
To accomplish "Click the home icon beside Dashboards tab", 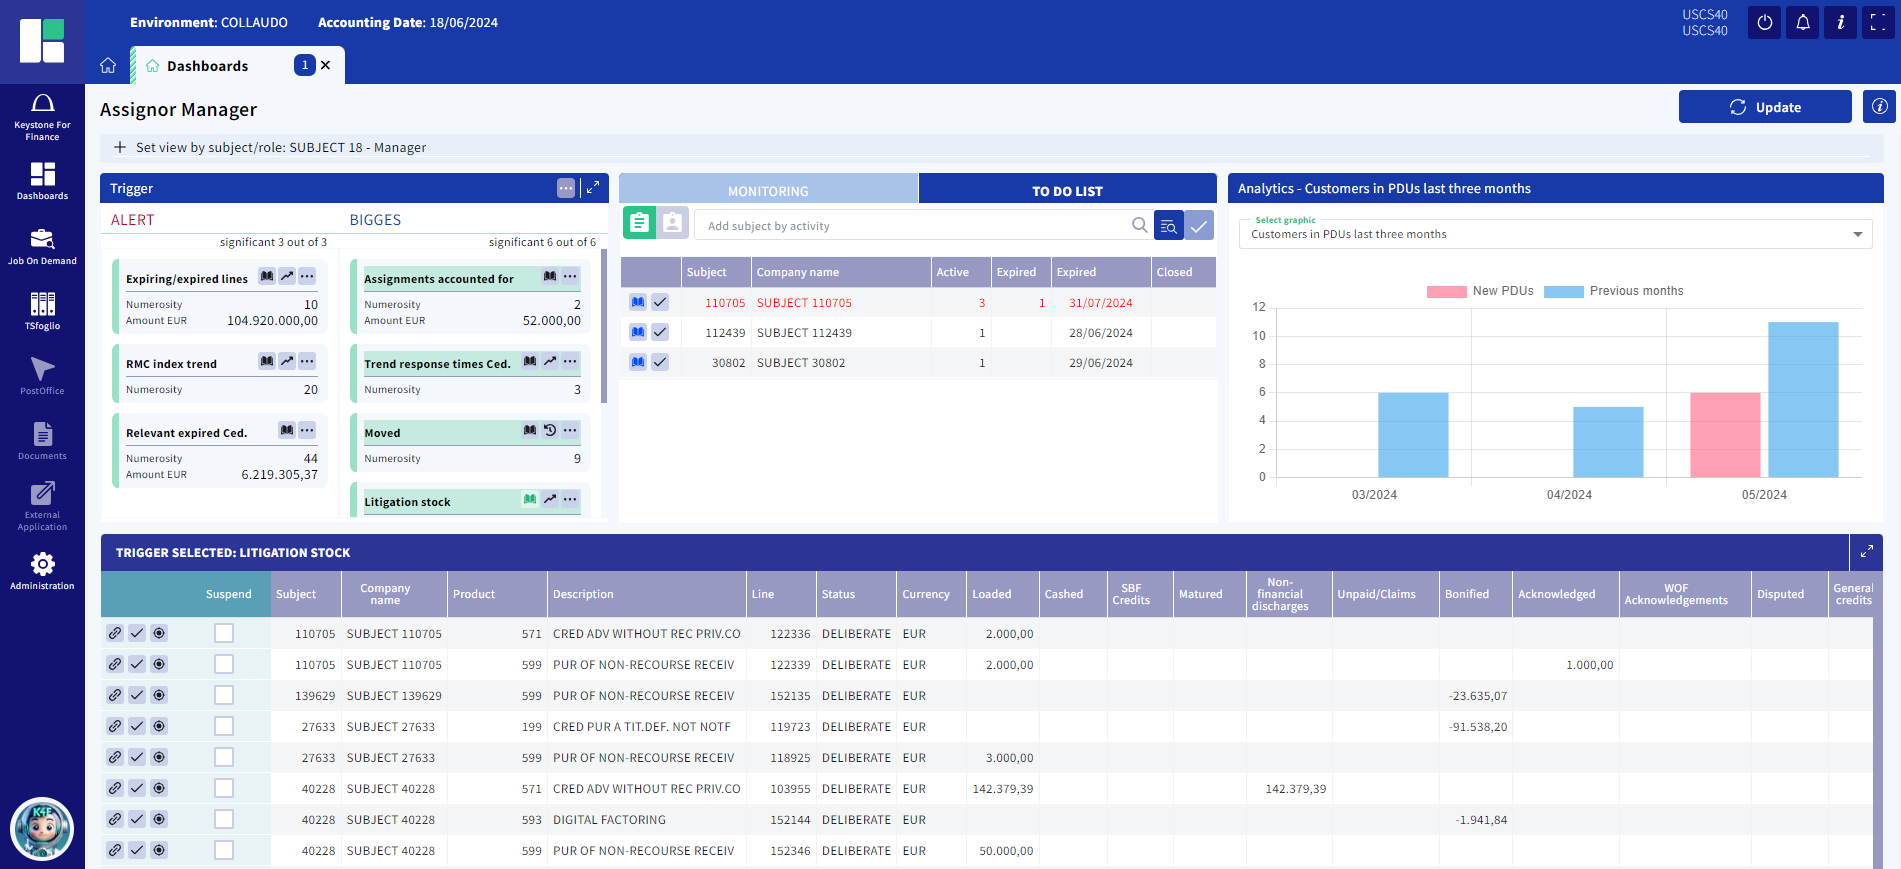I will tap(108, 66).
